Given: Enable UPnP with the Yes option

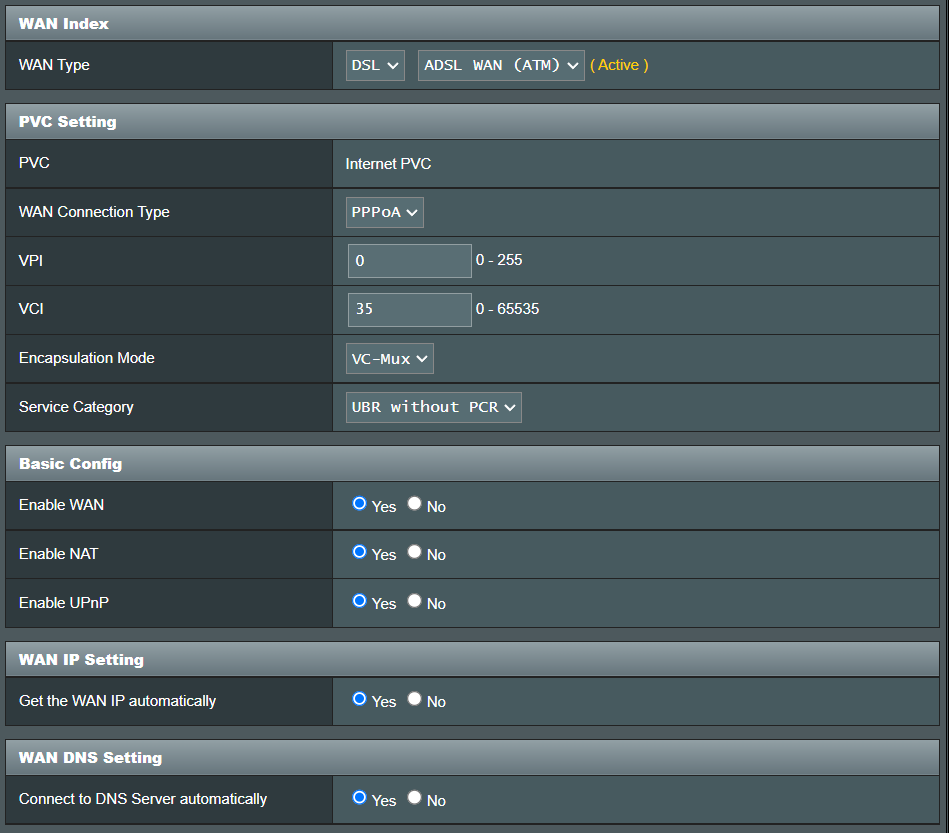Looking at the screenshot, I should [x=360, y=601].
